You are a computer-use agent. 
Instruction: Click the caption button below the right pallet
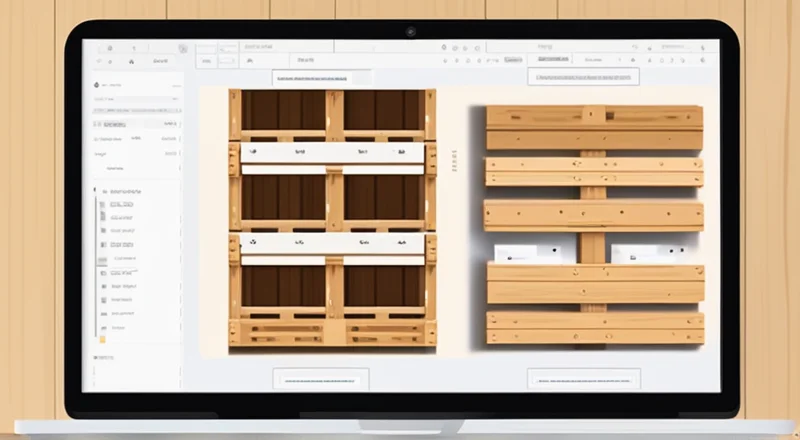583,380
